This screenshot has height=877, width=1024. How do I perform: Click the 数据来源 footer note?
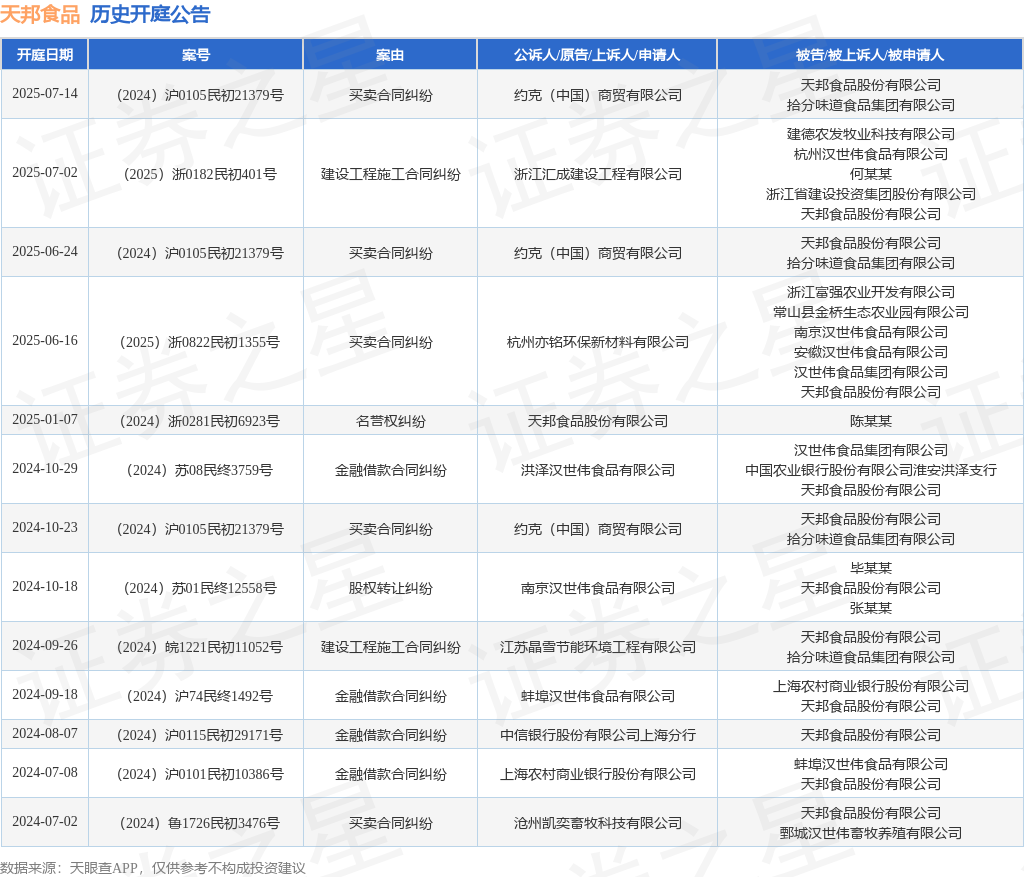tap(153, 868)
